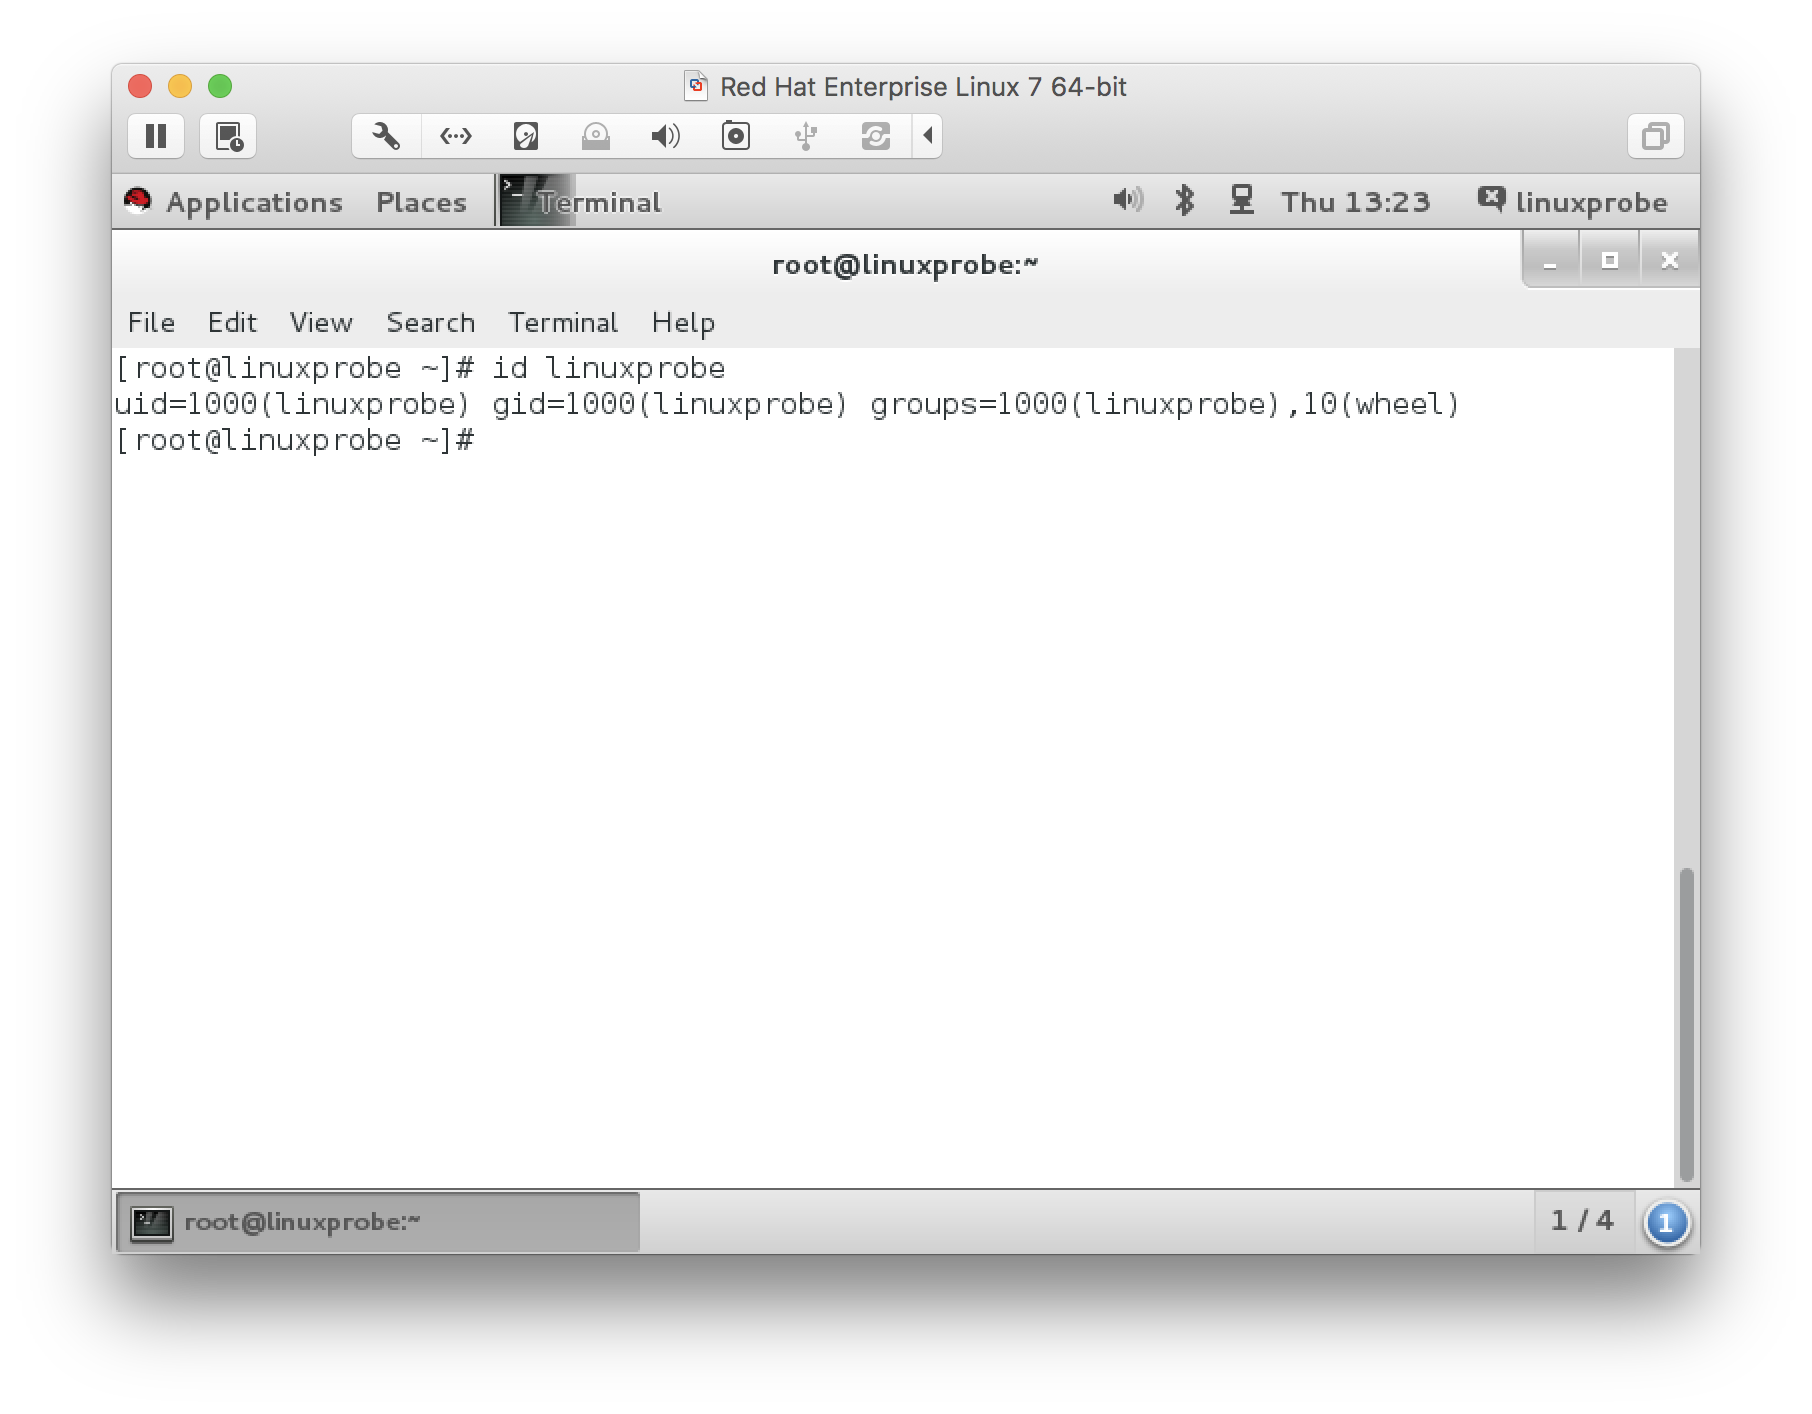Viewport: 1812px width, 1414px height.
Task: Open the Terminal menu
Action: point(563,322)
